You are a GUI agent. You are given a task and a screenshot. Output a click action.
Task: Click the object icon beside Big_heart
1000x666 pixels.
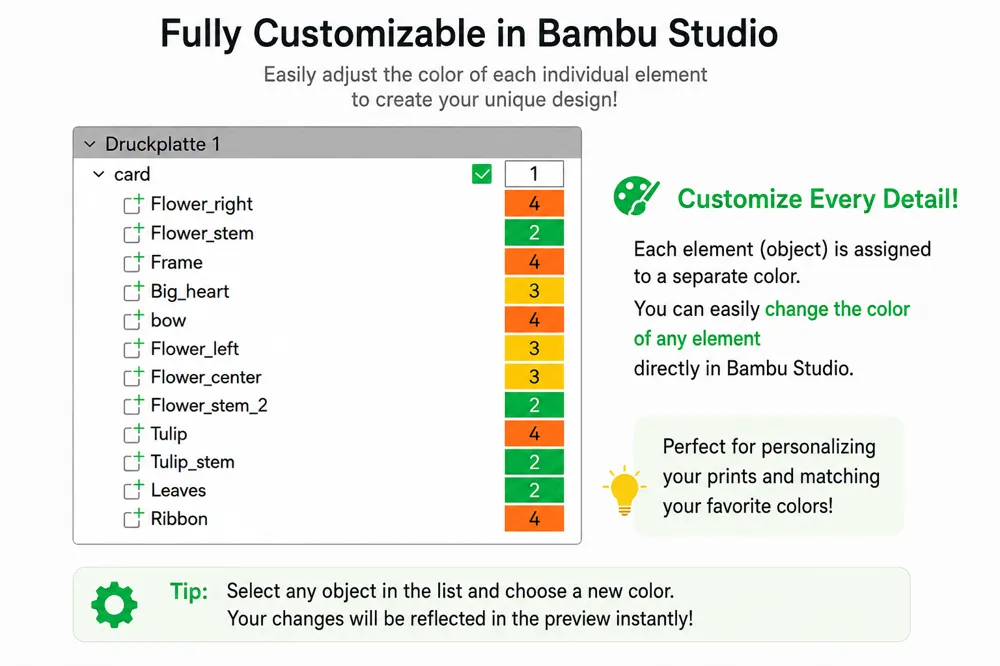(133, 291)
